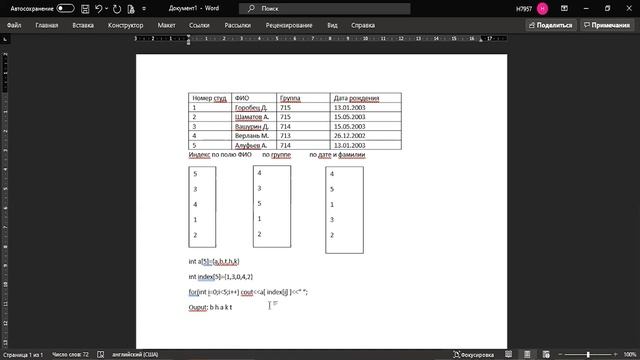Click the Группа header cell
The image size is (640, 360).
click(x=303, y=98)
